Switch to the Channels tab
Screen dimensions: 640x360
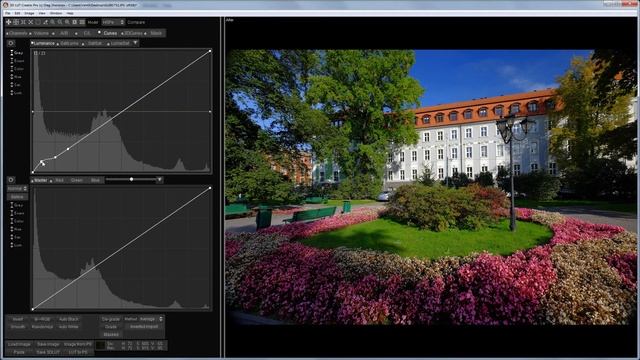click(x=17, y=33)
